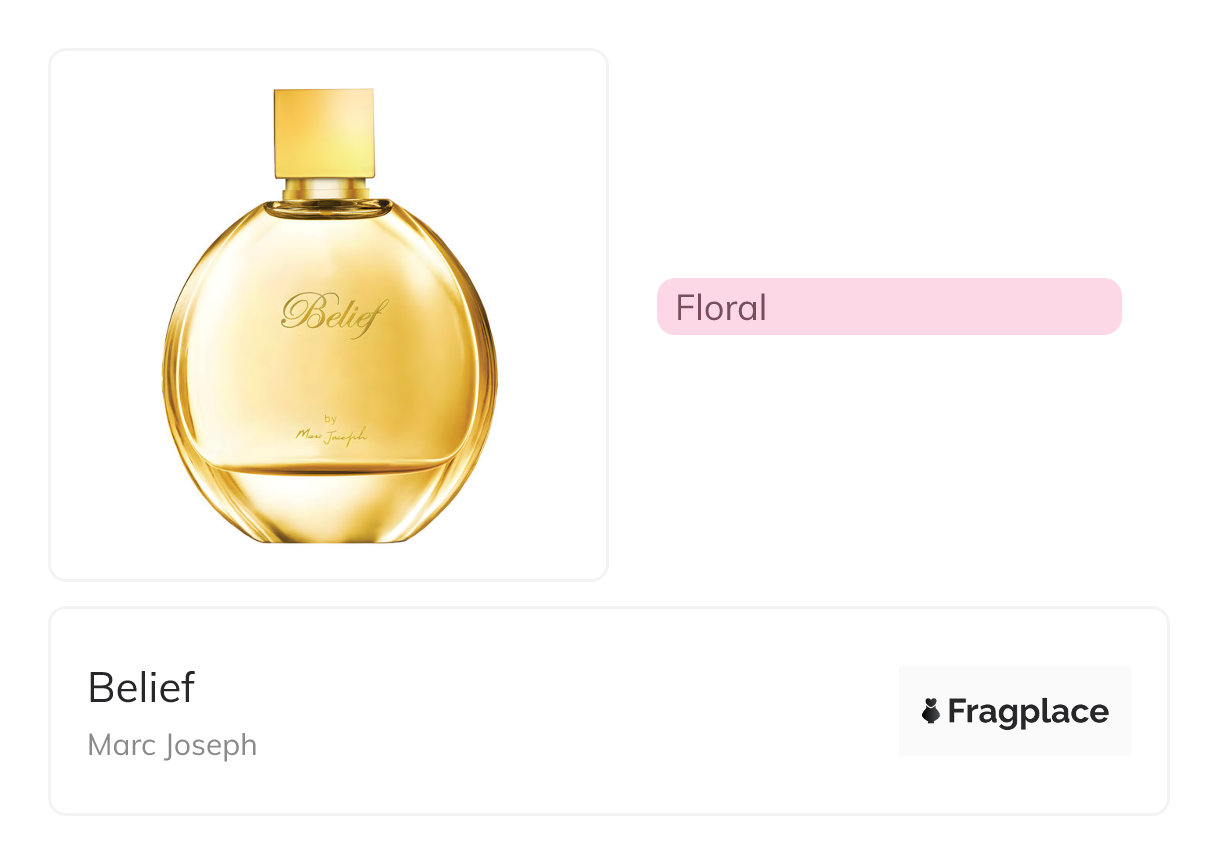The height and width of the screenshot is (864, 1218).
Task: Click the Belief product title
Action: point(141,687)
